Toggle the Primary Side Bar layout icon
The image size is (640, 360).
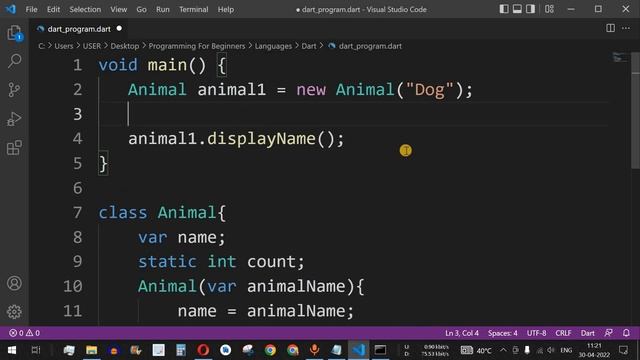[x=504, y=9]
